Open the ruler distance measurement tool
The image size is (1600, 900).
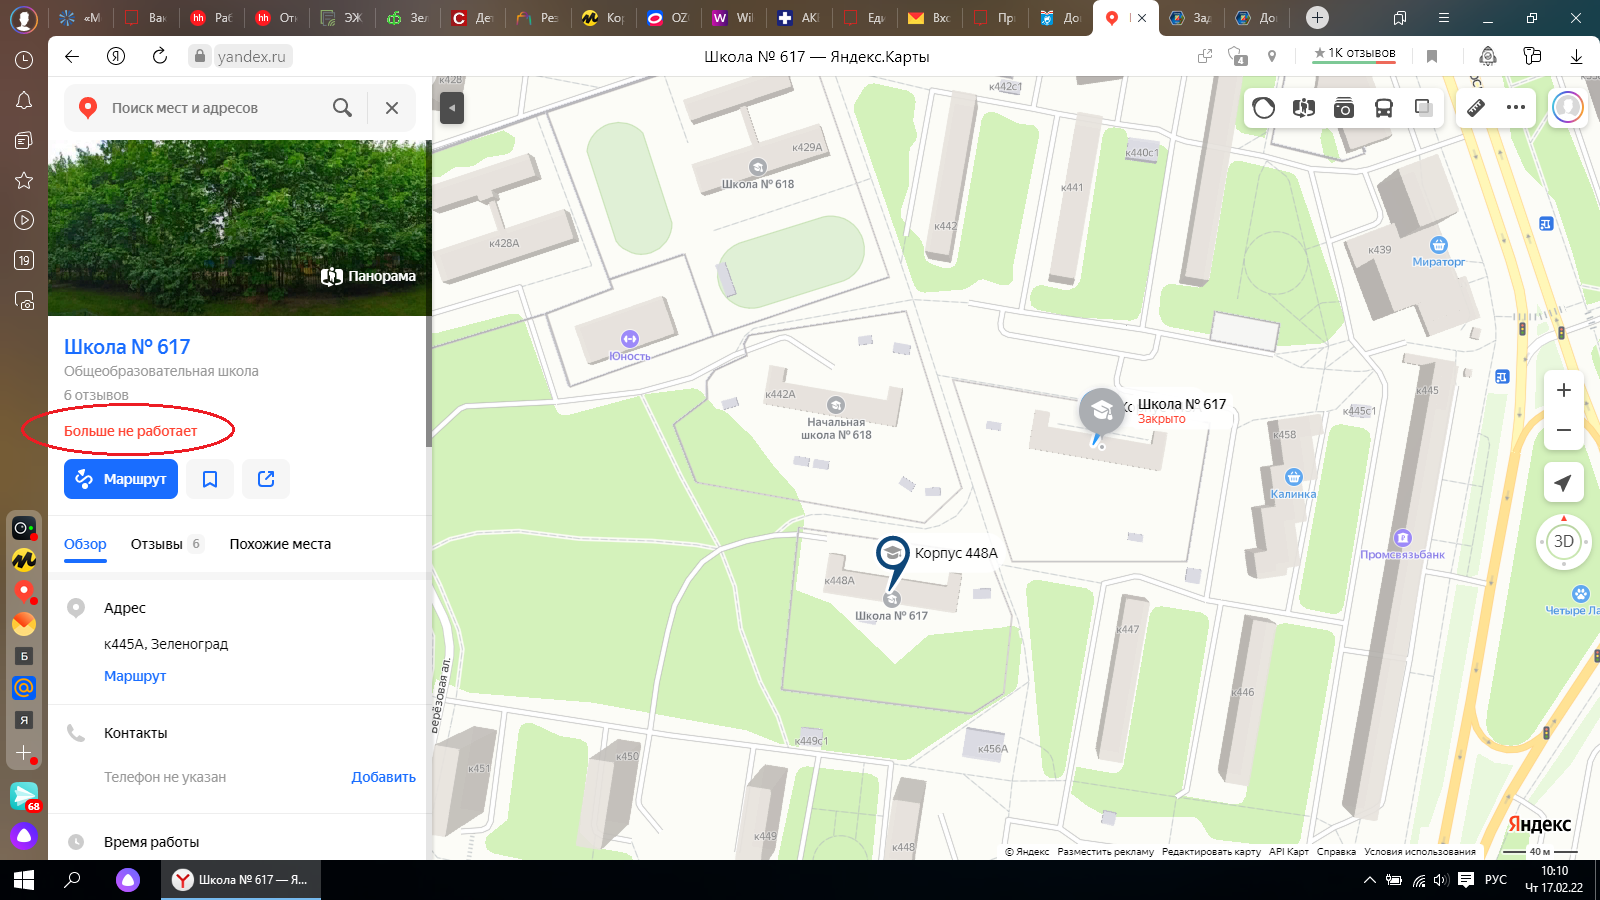tap(1475, 108)
